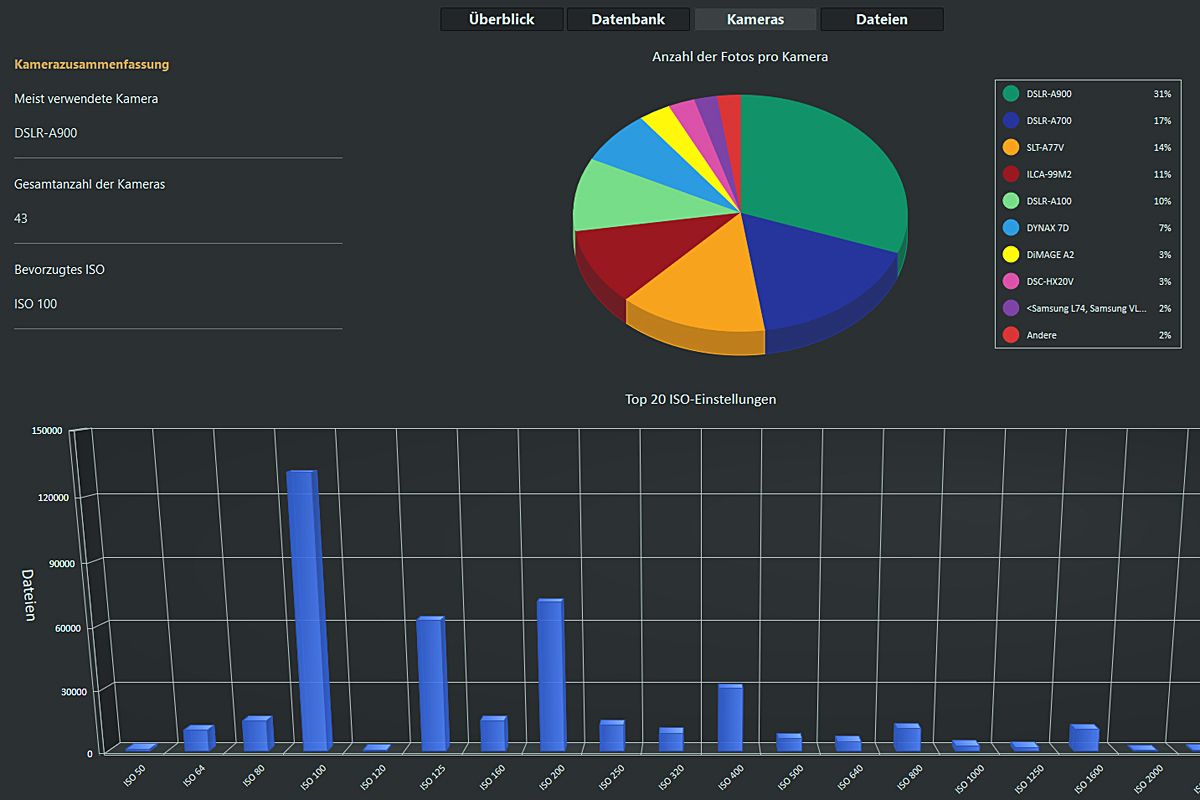The width and height of the screenshot is (1200, 800).
Task: Click the dark blue DSLR-A700 legend circle
Action: point(1011,121)
